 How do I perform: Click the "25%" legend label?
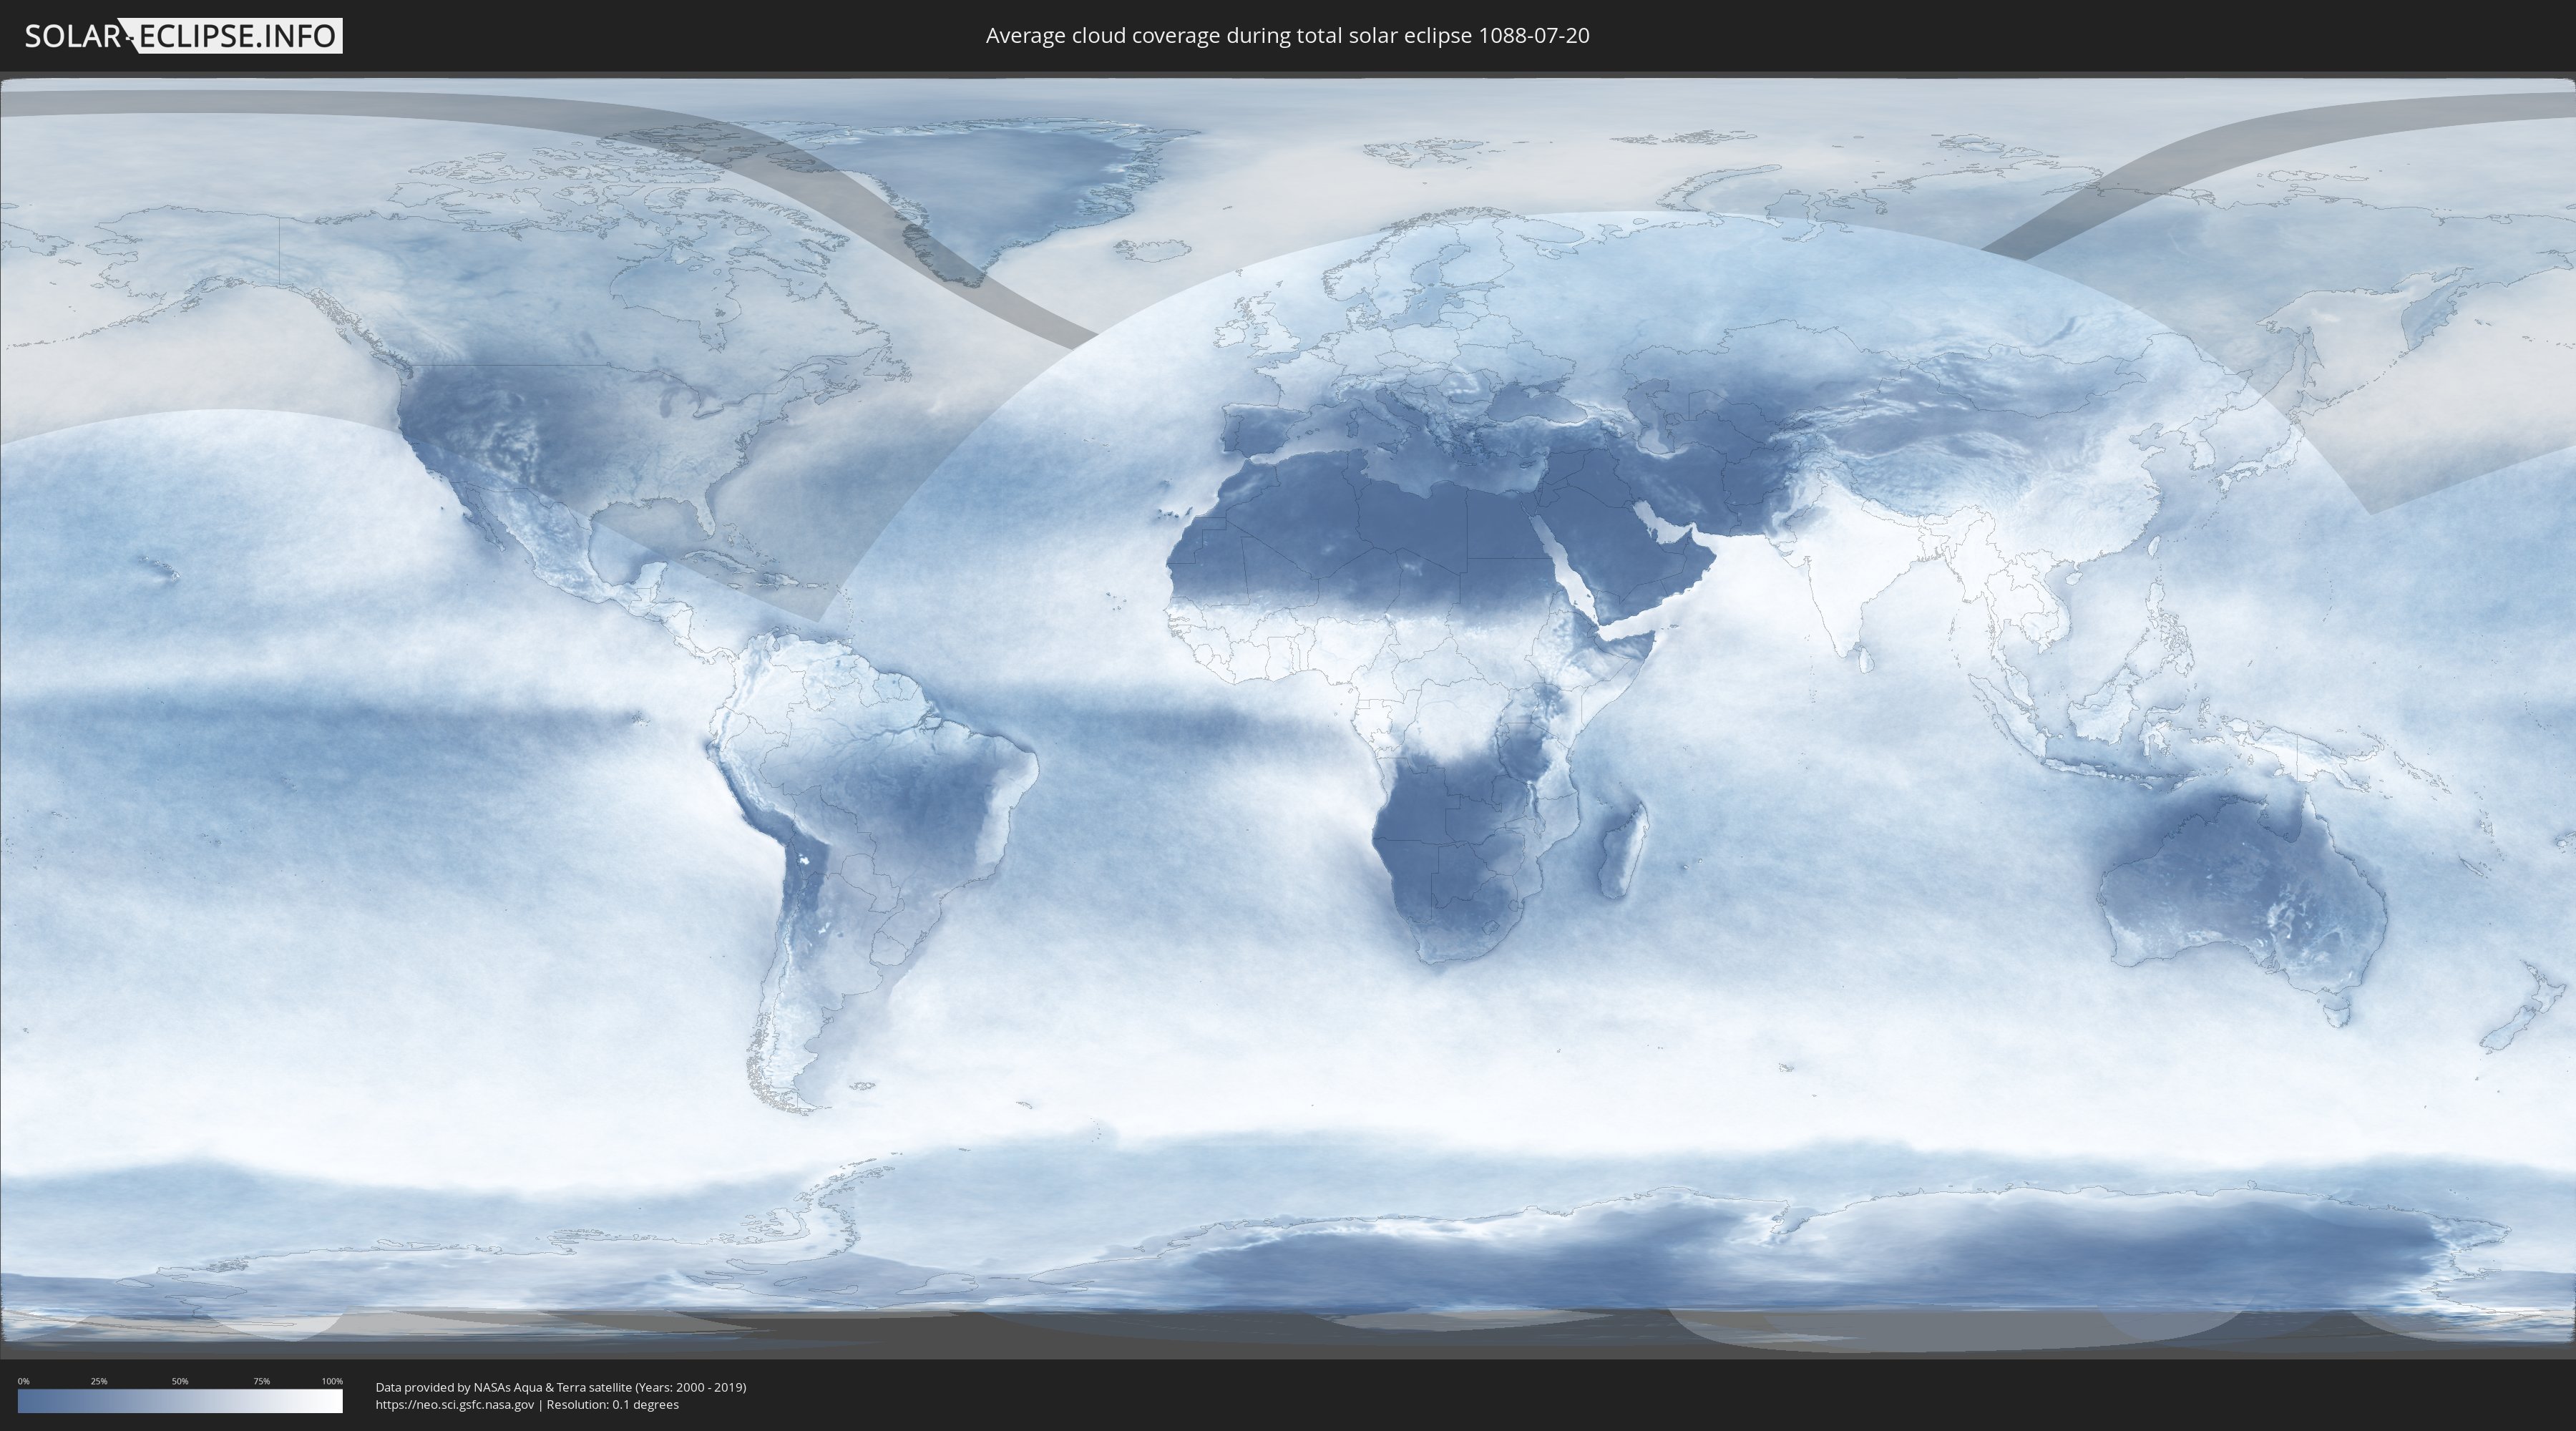[99, 1381]
